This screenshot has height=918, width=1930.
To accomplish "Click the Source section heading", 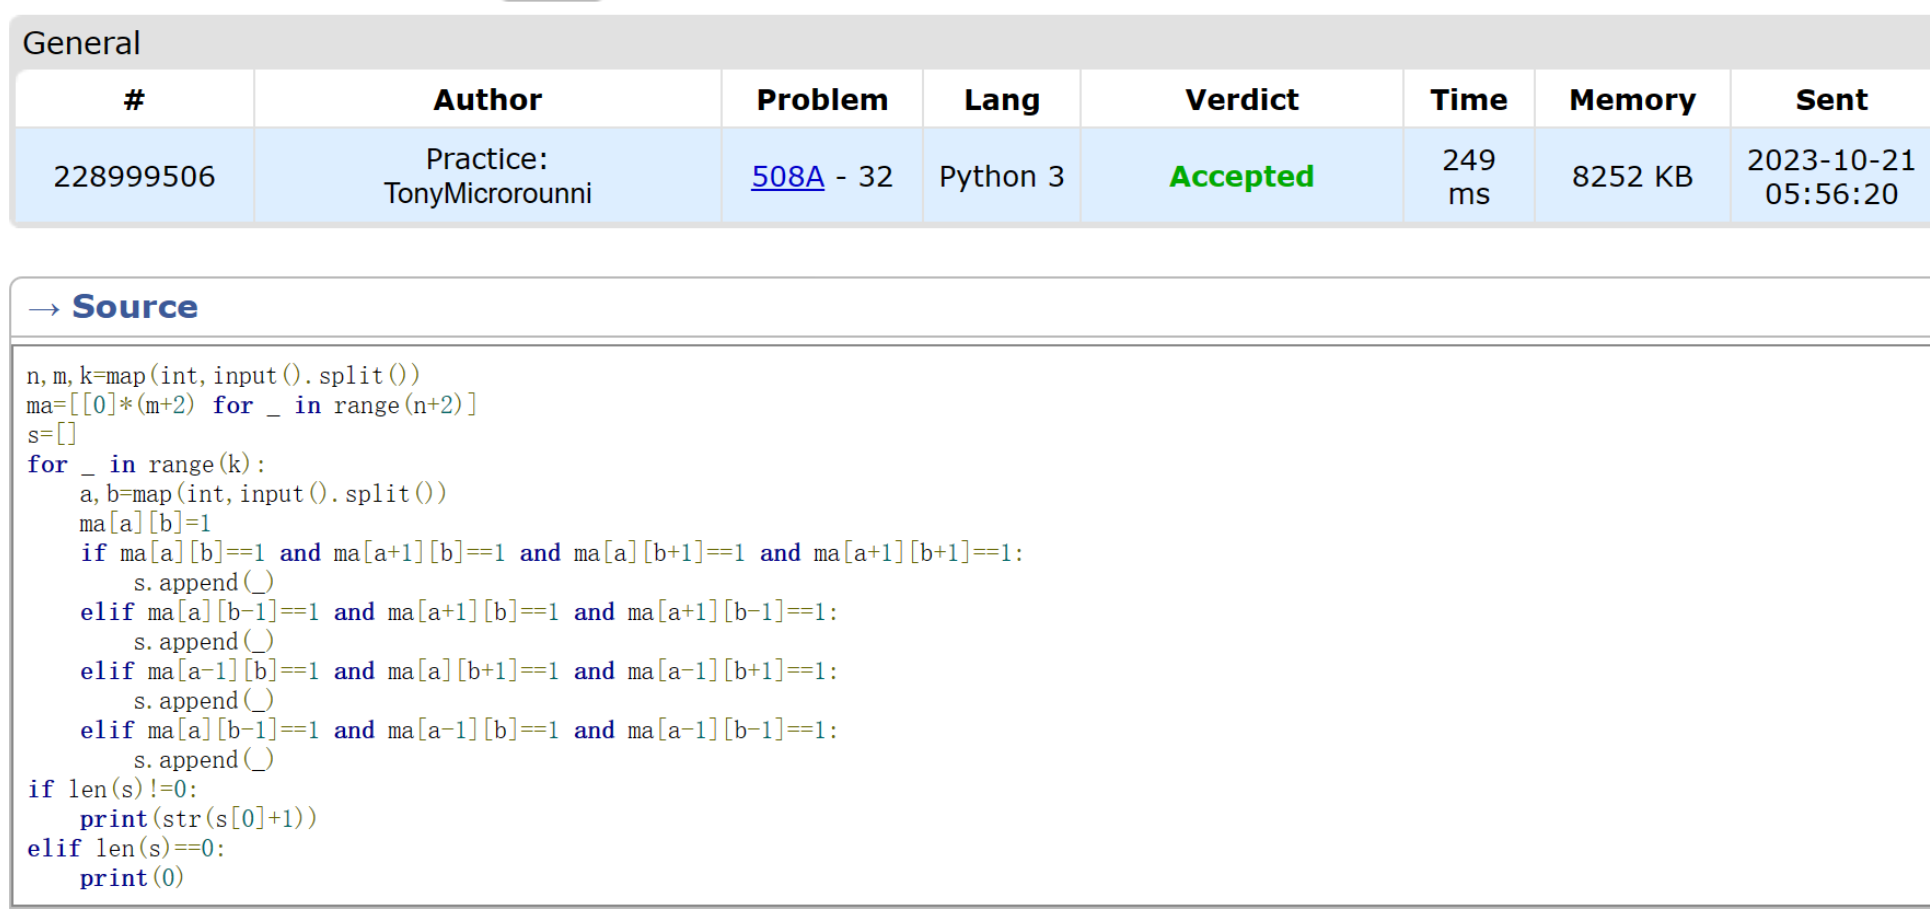I will 135,306.
